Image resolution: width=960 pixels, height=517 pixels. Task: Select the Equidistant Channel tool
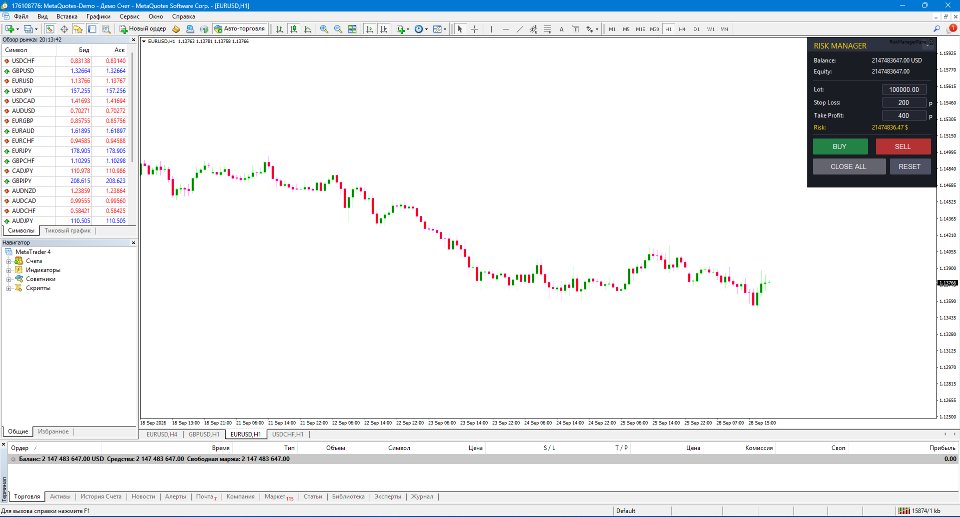[x=534, y=29]
